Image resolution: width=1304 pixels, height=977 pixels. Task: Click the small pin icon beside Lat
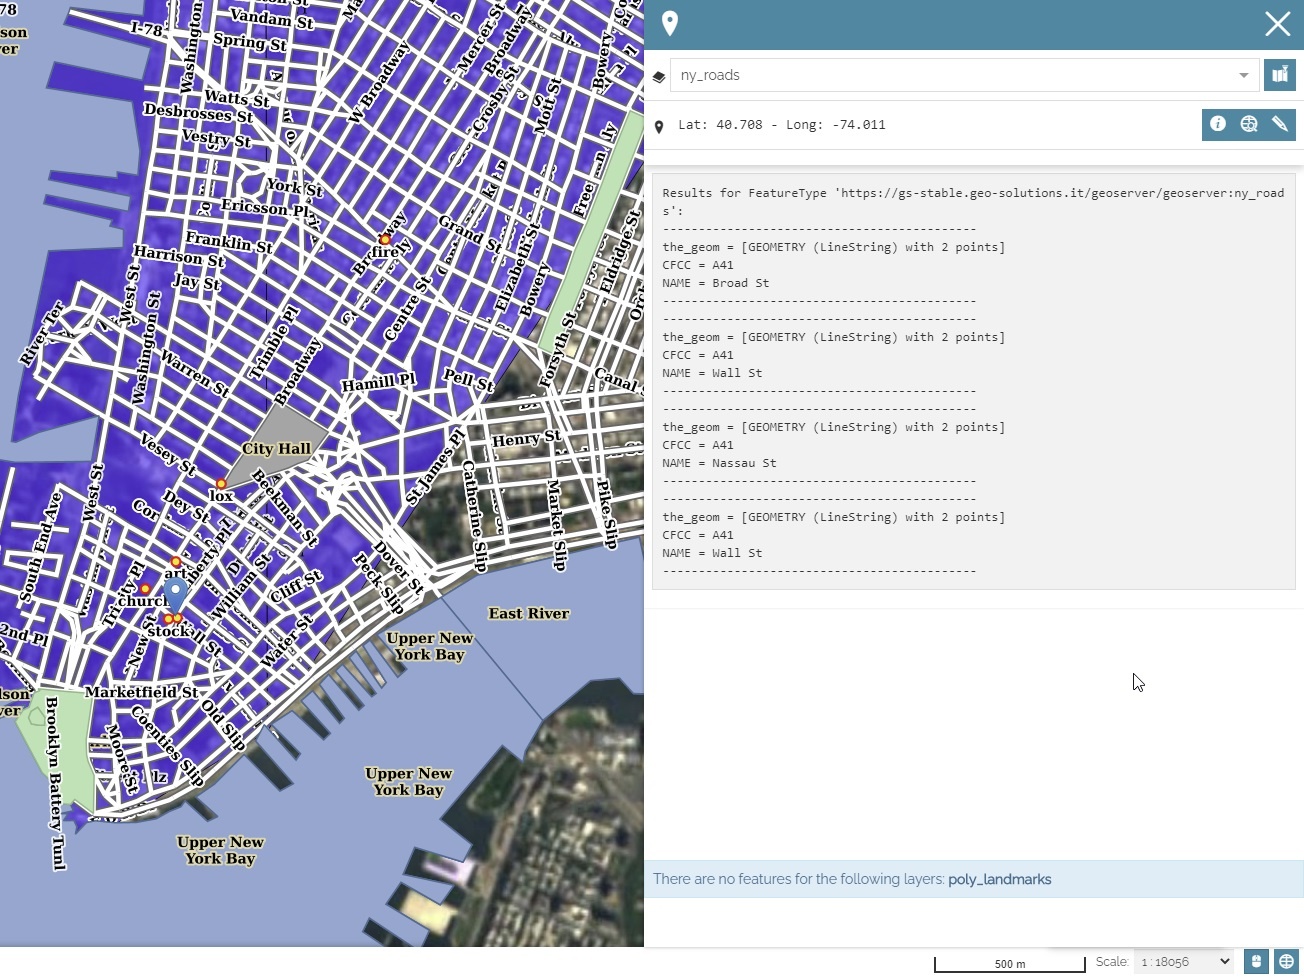(x=659, y=127)
